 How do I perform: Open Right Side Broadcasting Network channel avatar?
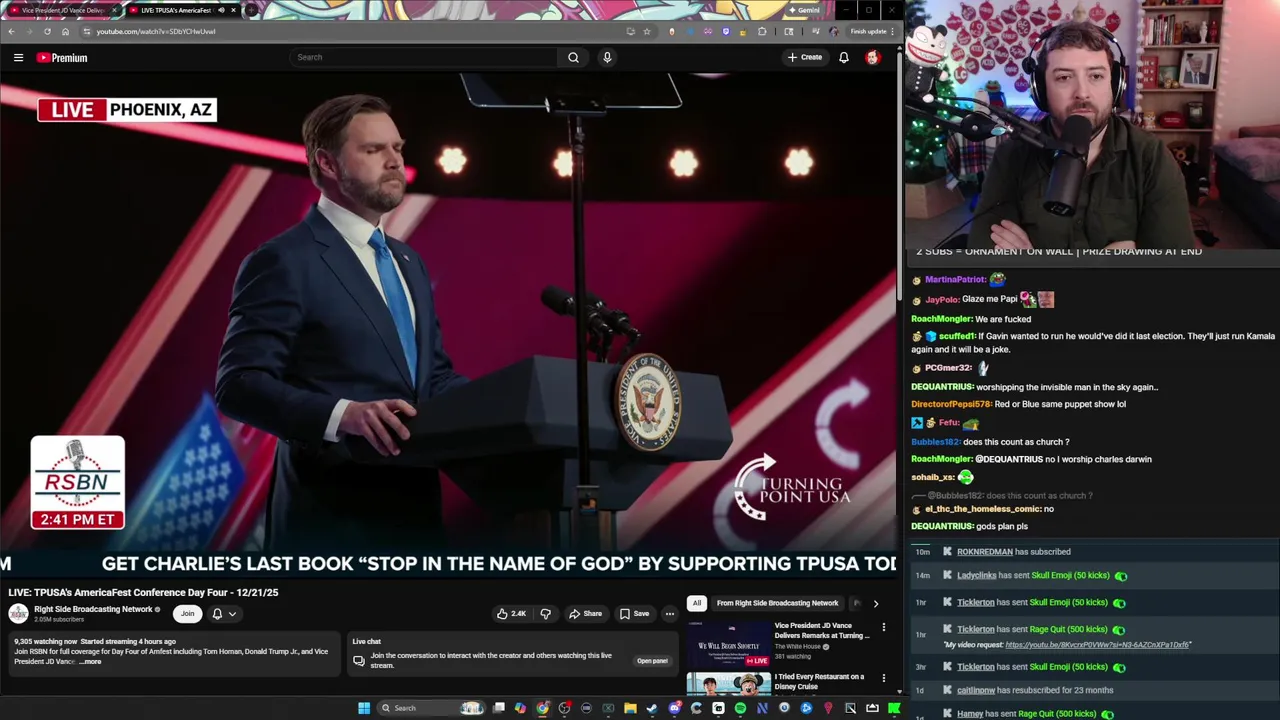tap(19, 614)
